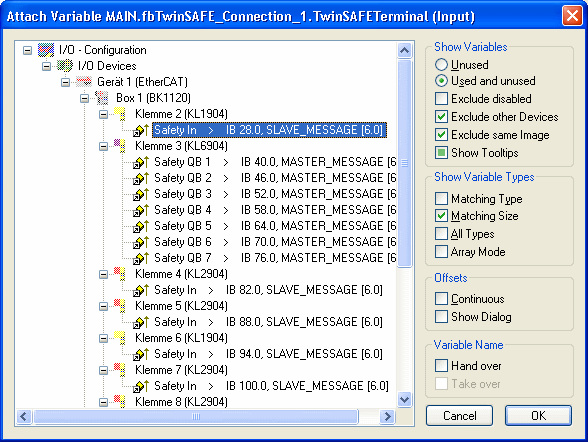
Task: Click the variable icon of Safety QB 6
Action: pos(141,242)
